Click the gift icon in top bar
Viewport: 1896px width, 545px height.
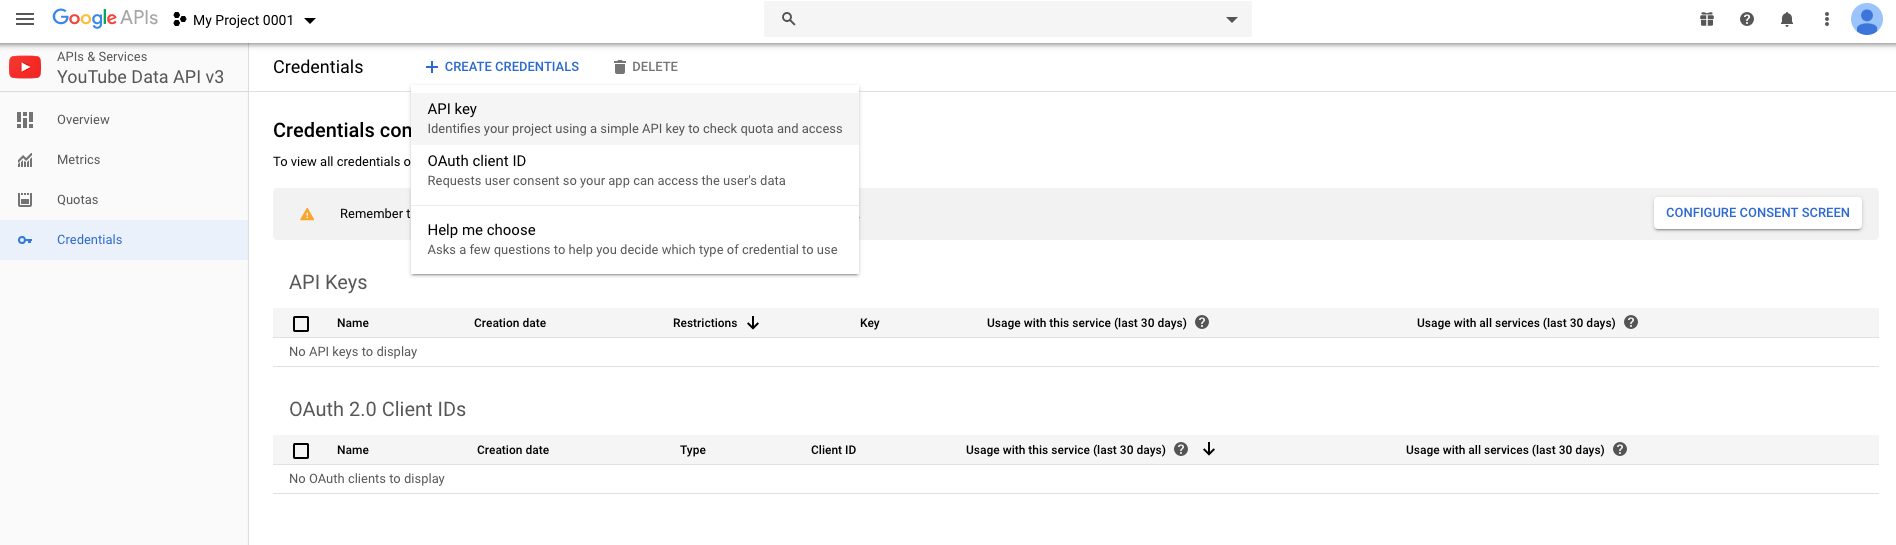tap(1707, 19)
